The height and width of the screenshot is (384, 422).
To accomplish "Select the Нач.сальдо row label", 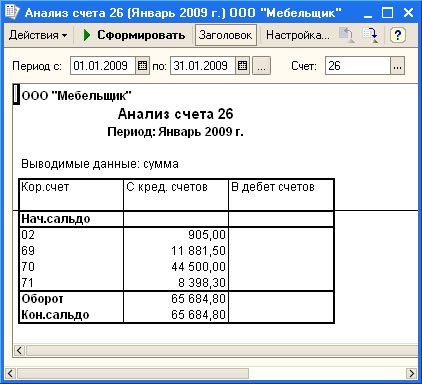I will 56,219.
